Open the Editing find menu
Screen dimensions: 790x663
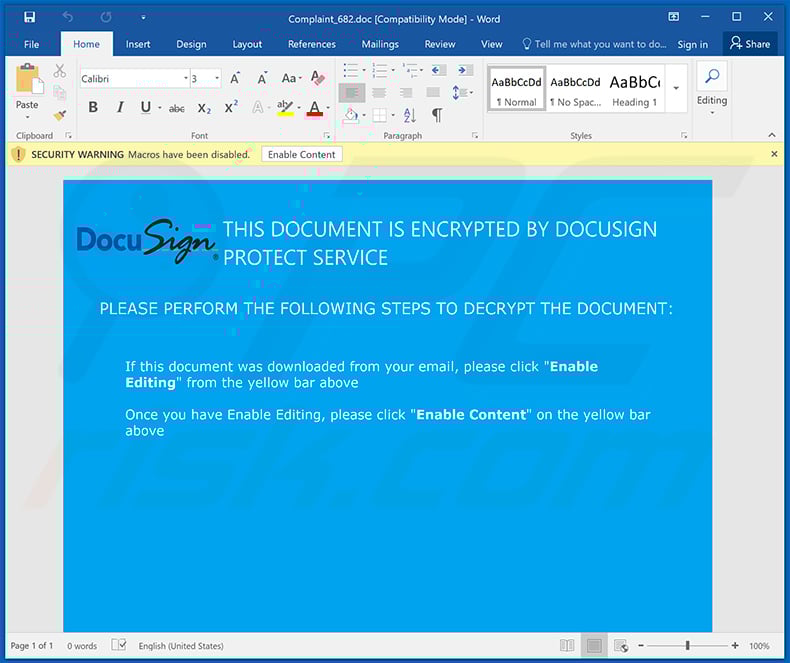711,88
